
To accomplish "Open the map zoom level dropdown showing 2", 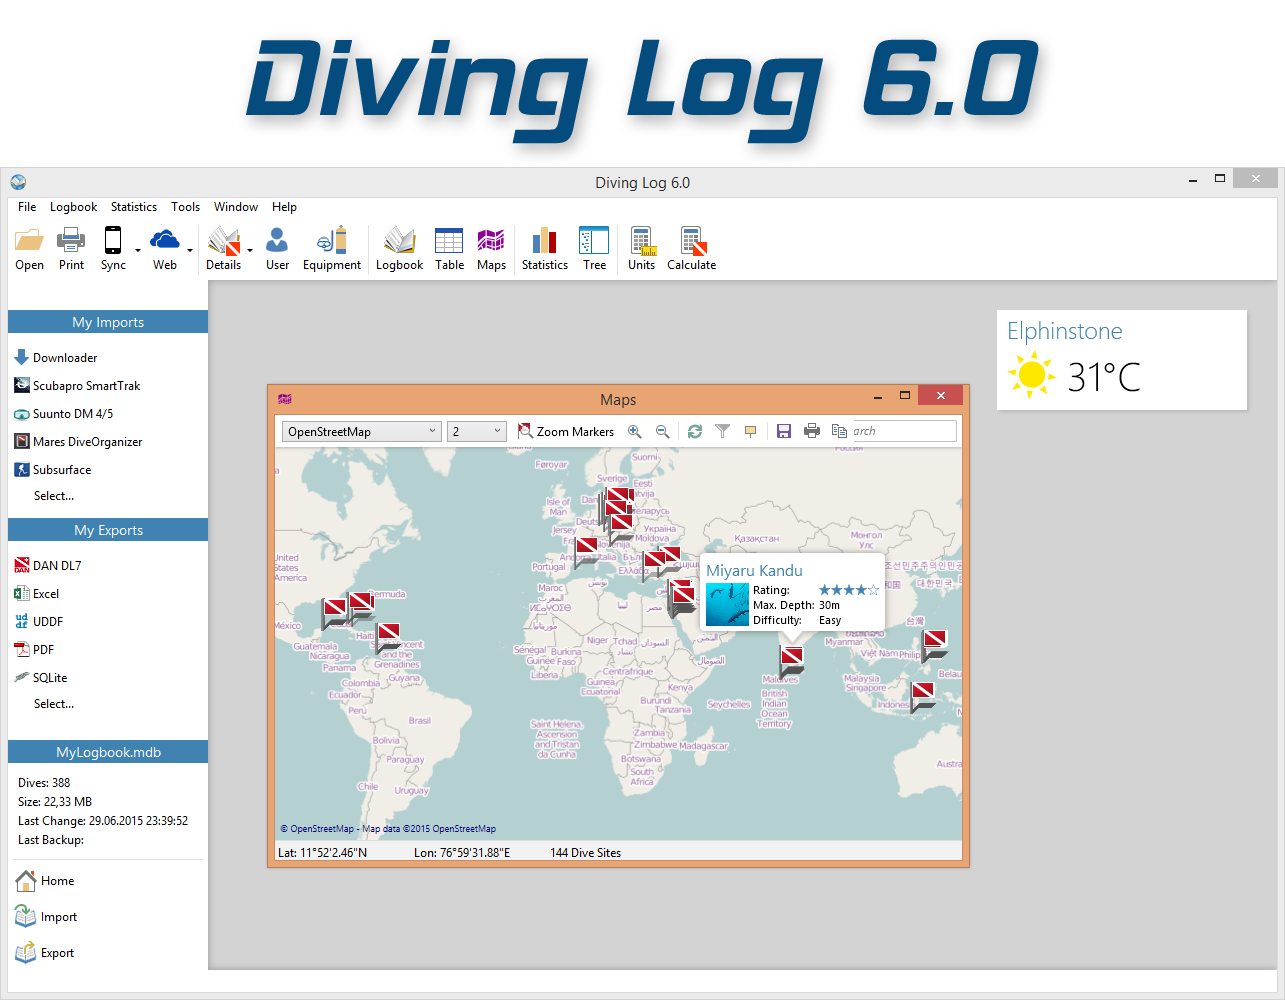I will [x=497, y=431].
